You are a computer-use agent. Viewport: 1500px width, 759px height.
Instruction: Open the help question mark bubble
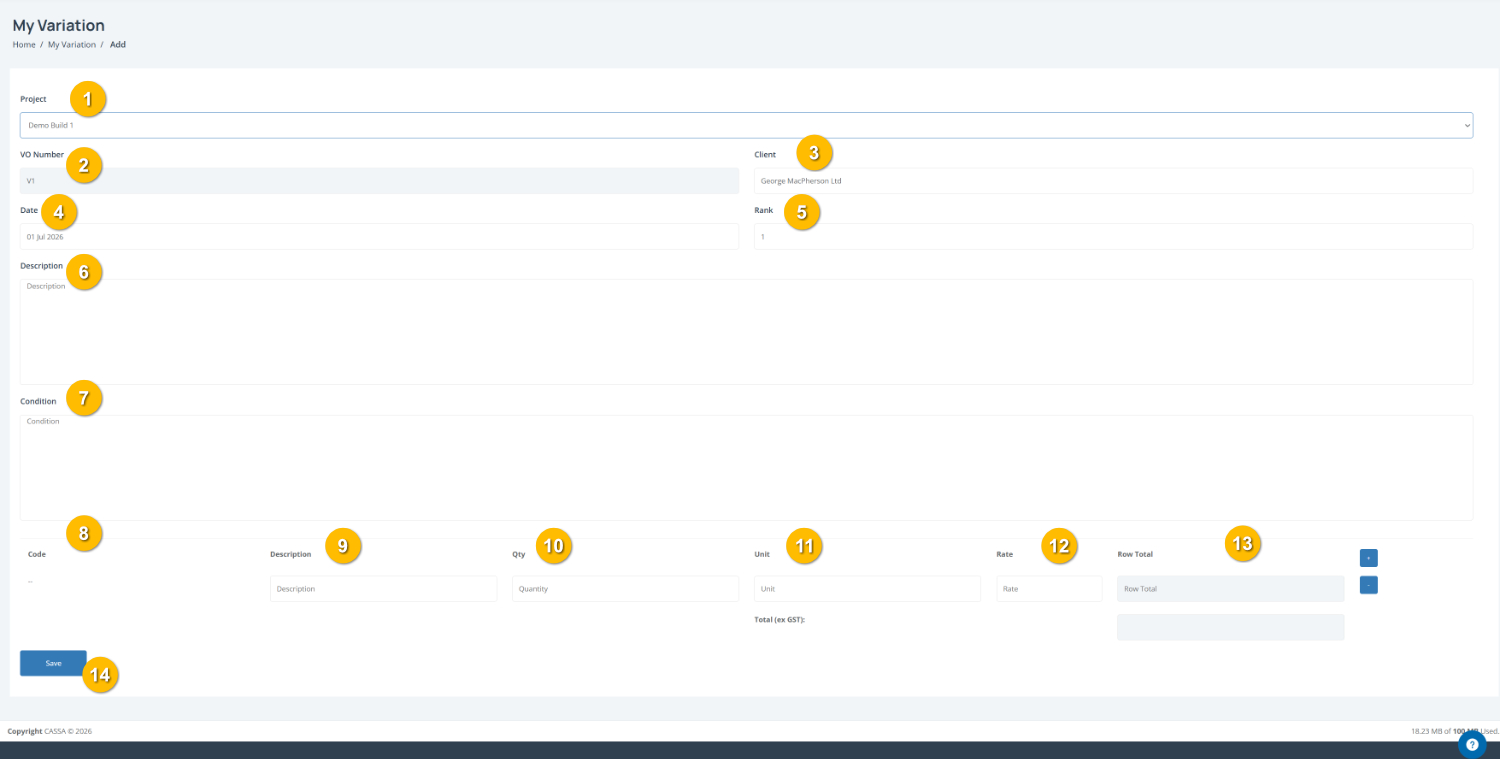coord(1472,744)
